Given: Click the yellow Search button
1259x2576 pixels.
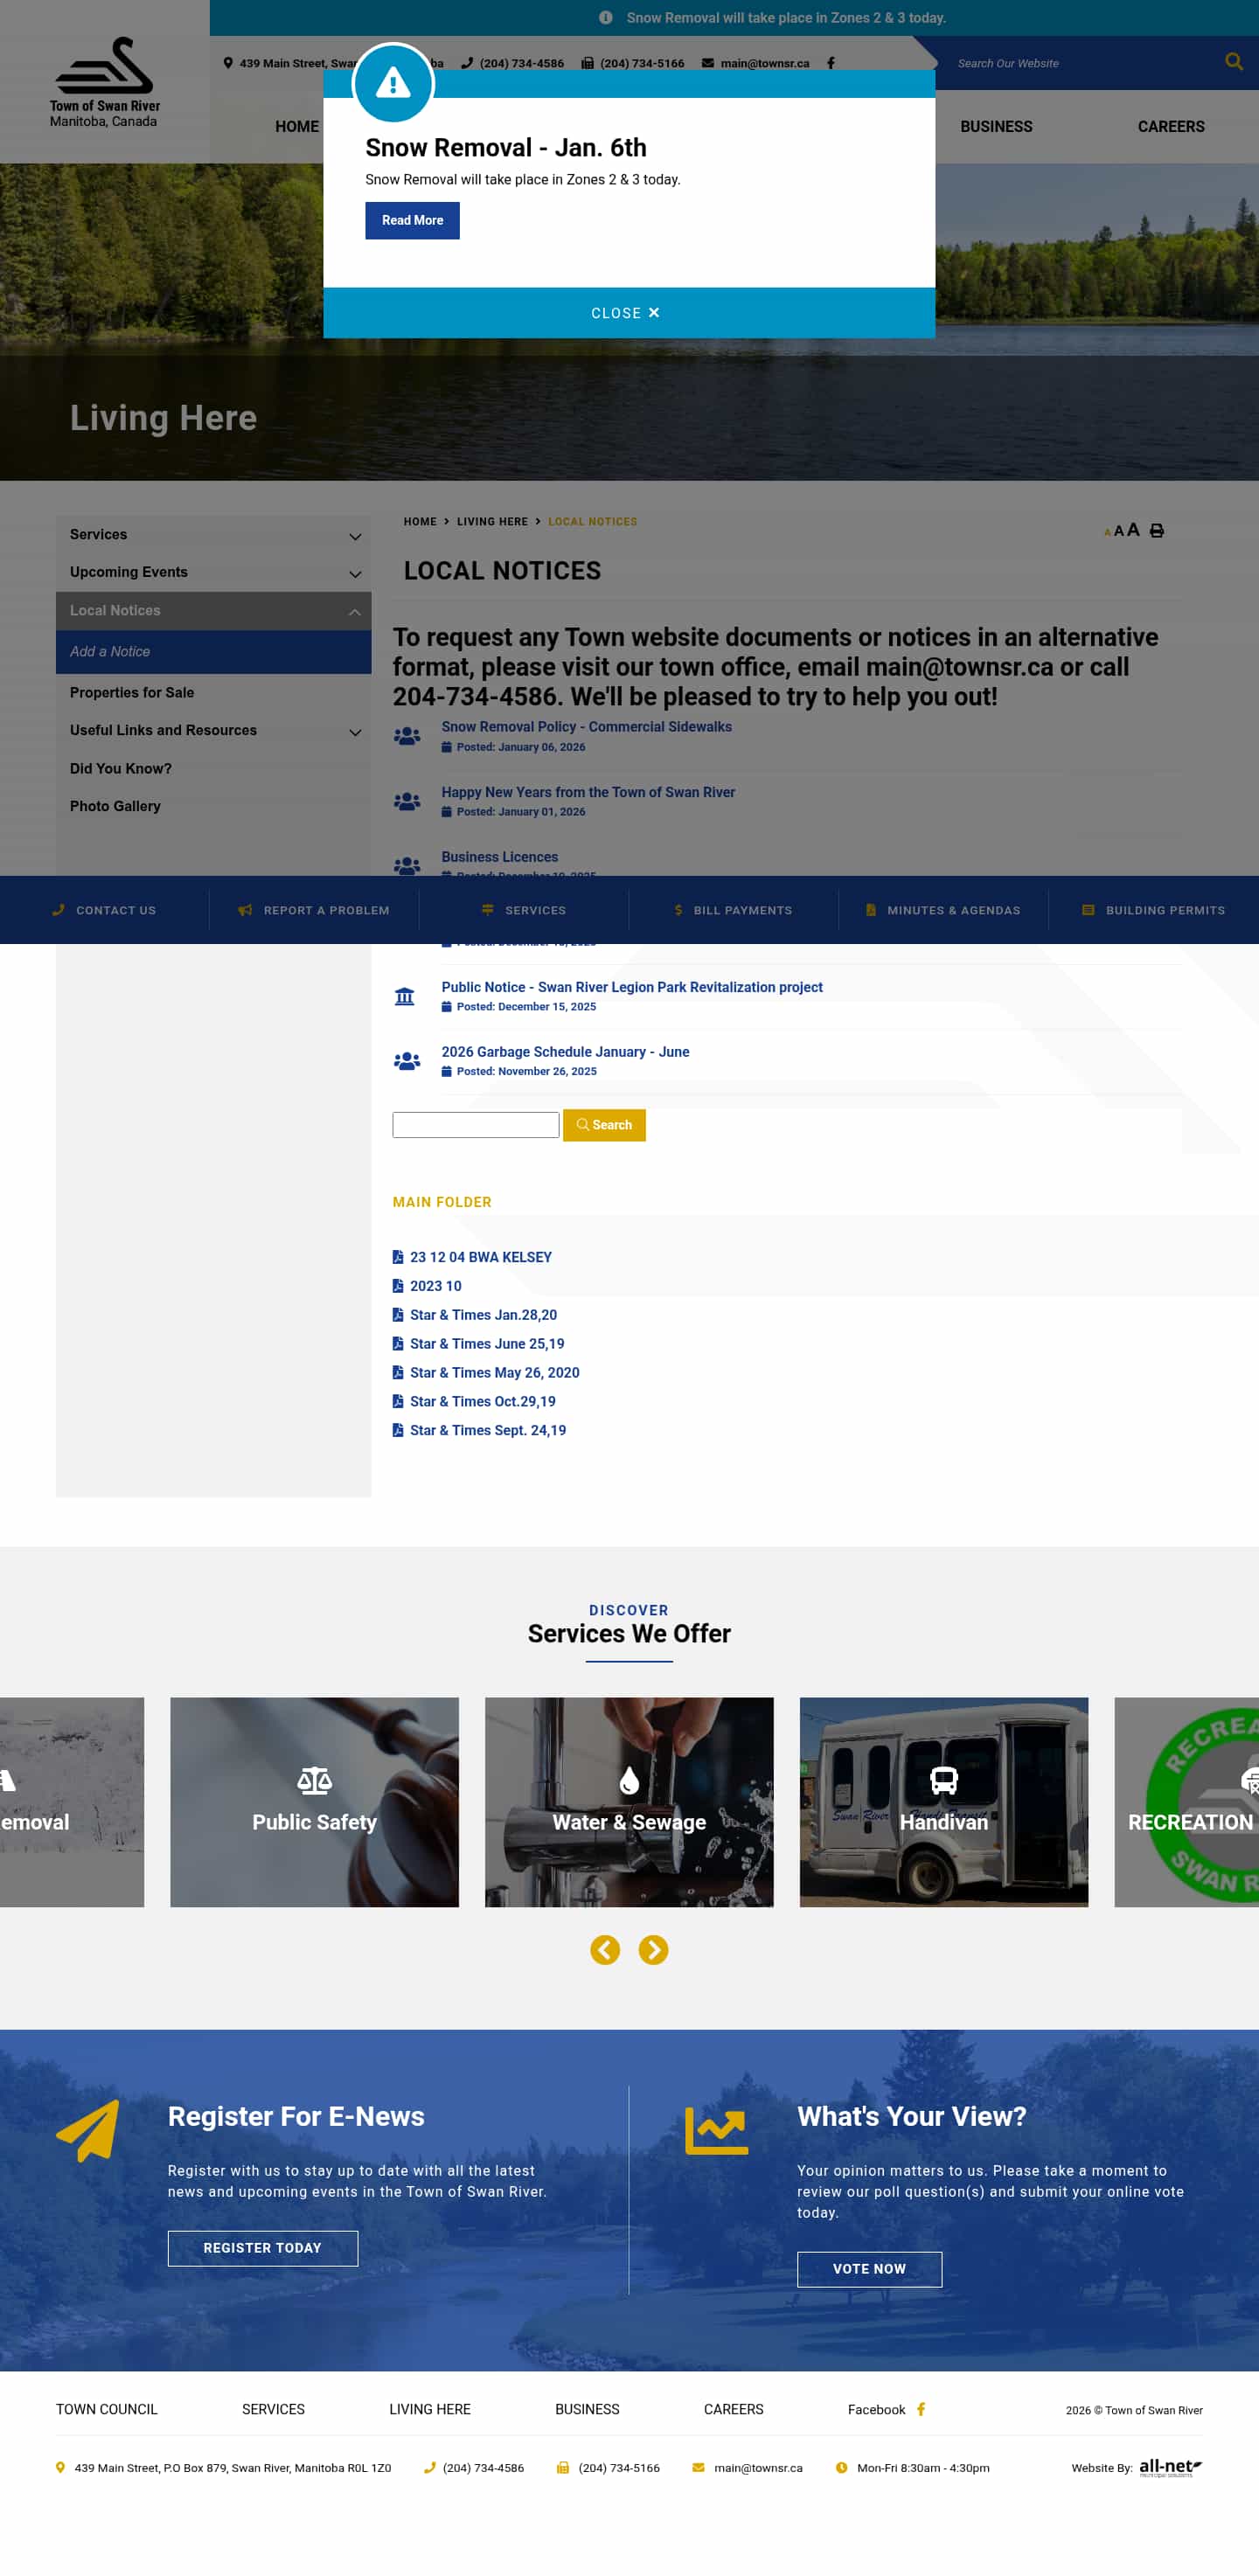Looking at the screenshot, I should (x=604, y=1125).
